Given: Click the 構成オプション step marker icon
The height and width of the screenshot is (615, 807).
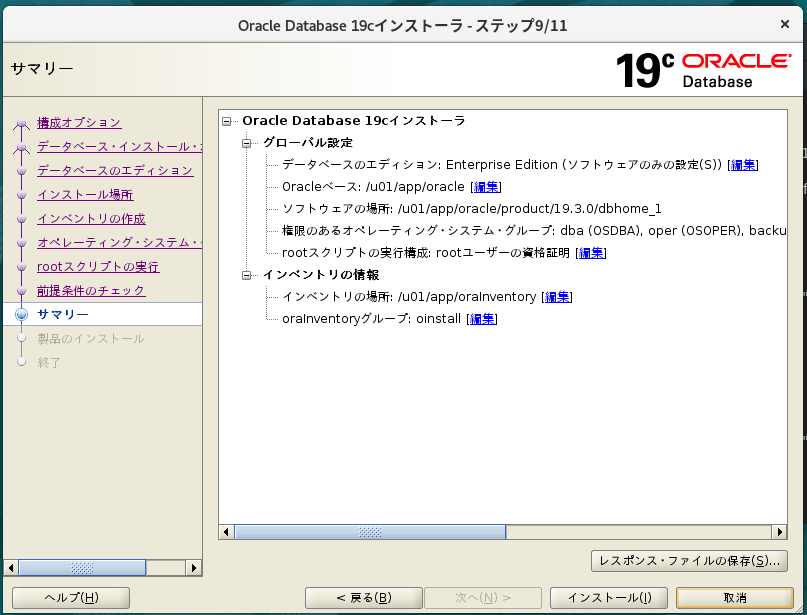Looking at the screenshot, I should tap(21, 124).
